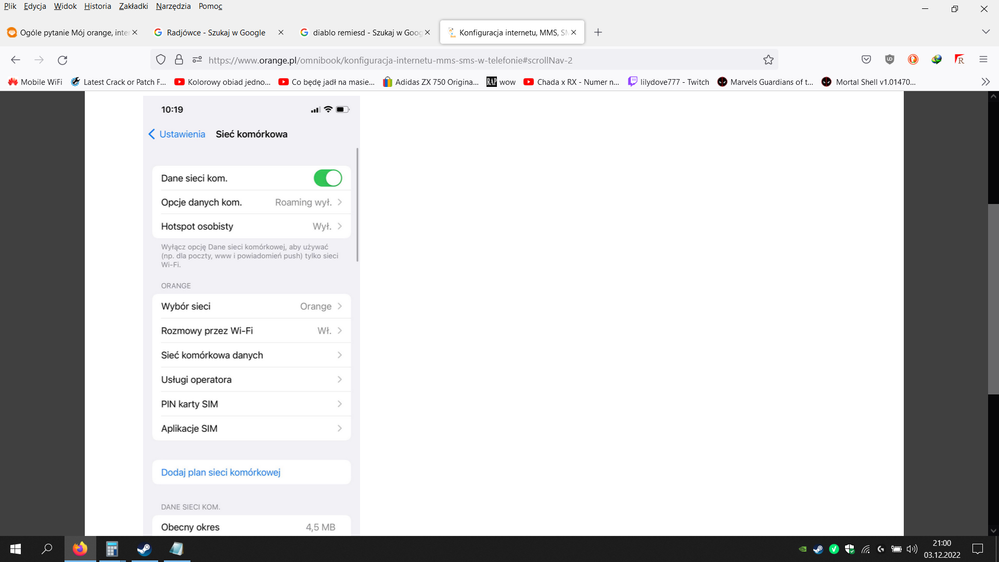Viewport: 999px width, 562px height.
Task: Open the Historia menu
Action: [x=98, y=6]
